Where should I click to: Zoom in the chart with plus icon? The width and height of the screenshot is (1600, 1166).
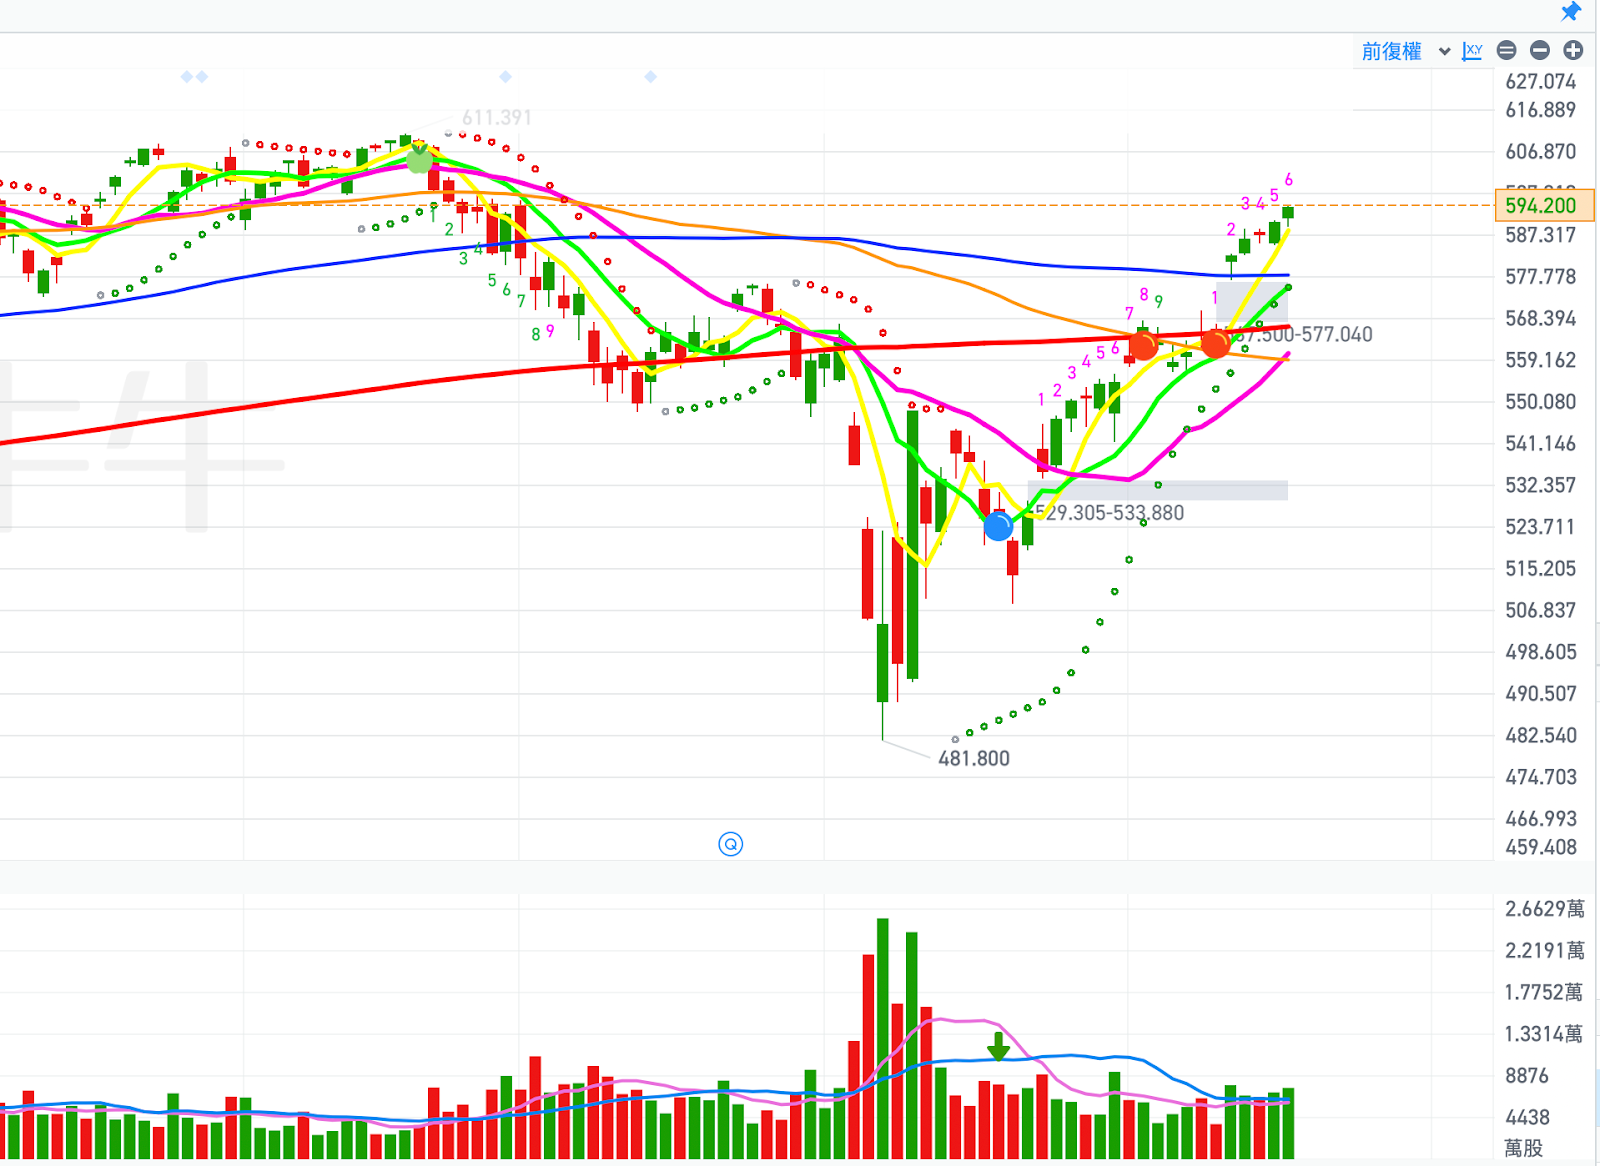tap(1573, 50)
